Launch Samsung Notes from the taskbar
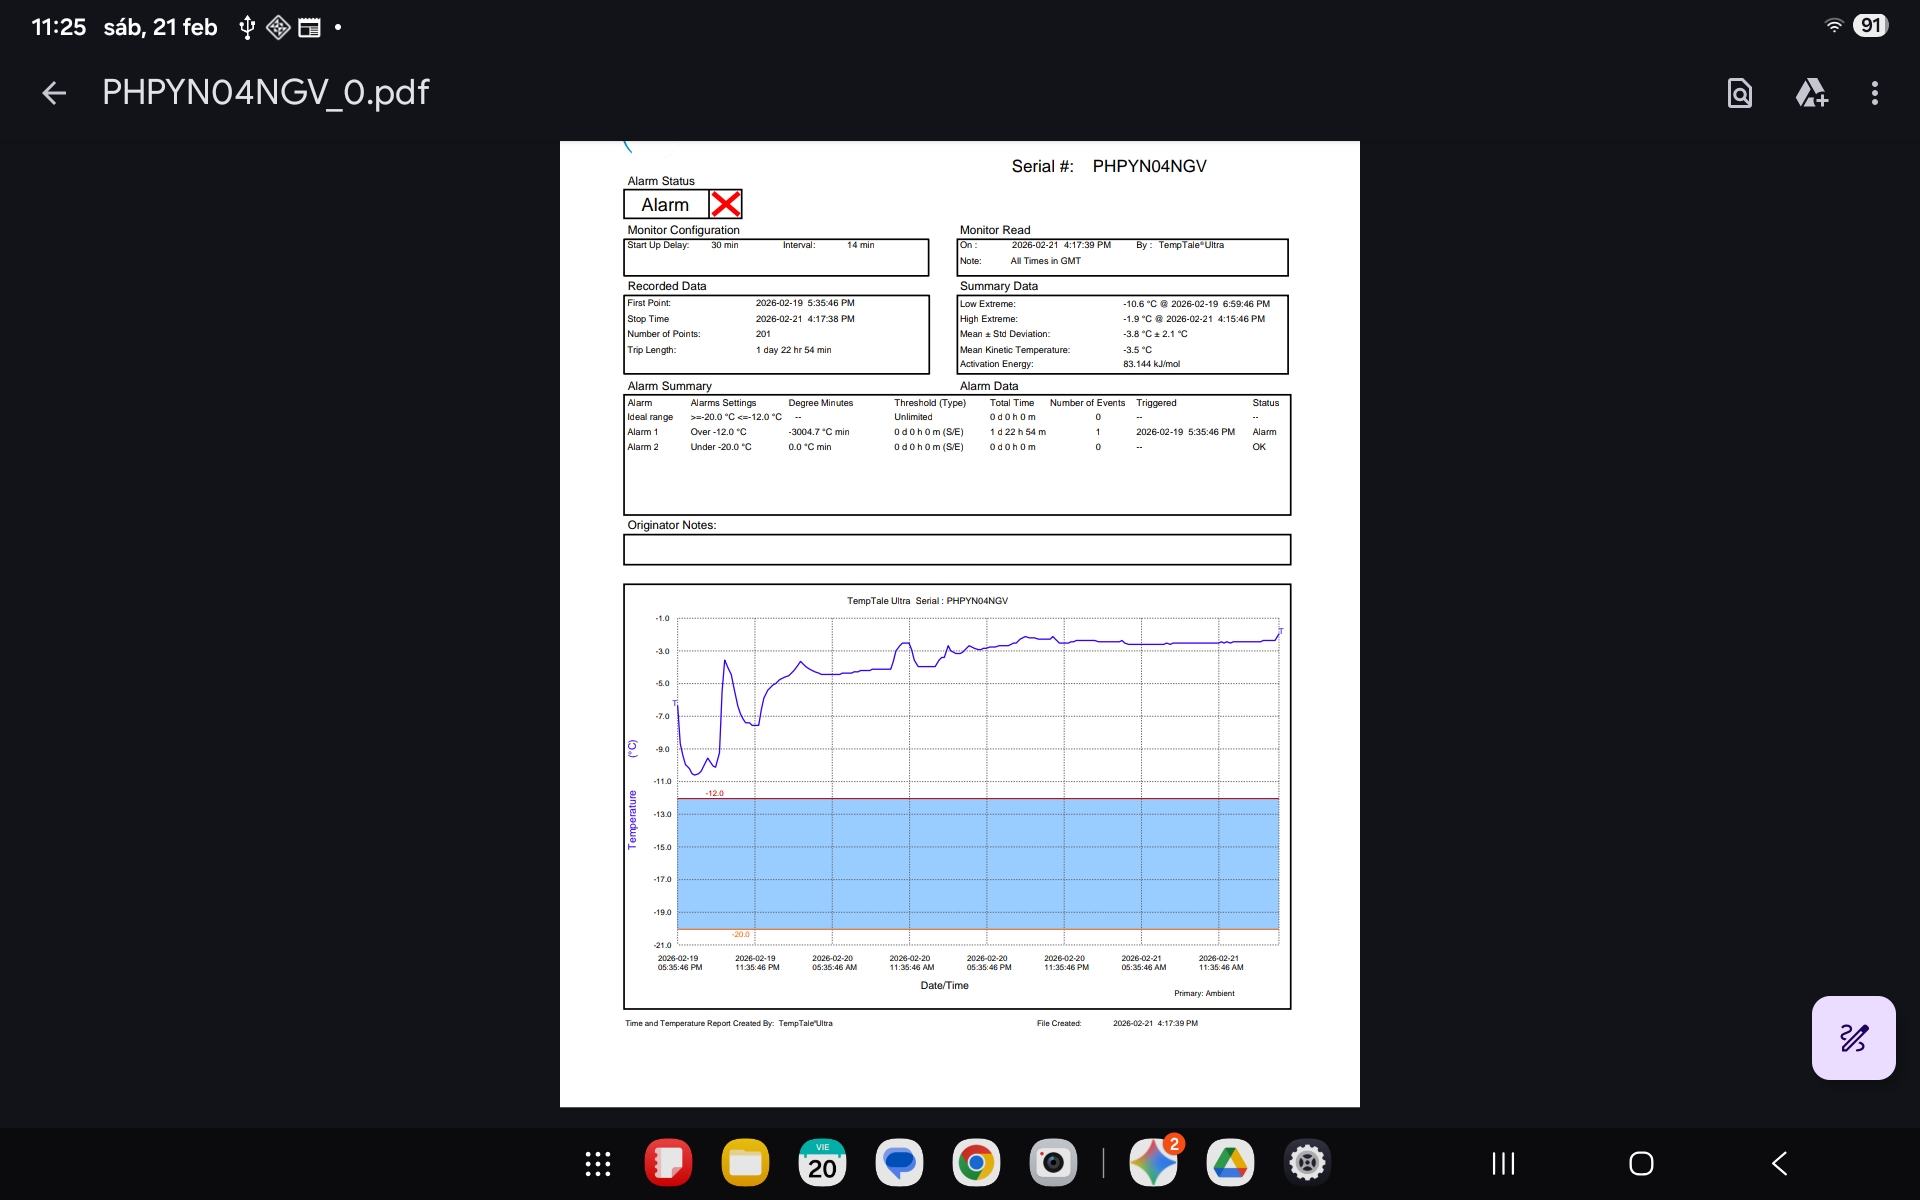The width and height of the screenshot is (1920, 1200). [668, 1163]
